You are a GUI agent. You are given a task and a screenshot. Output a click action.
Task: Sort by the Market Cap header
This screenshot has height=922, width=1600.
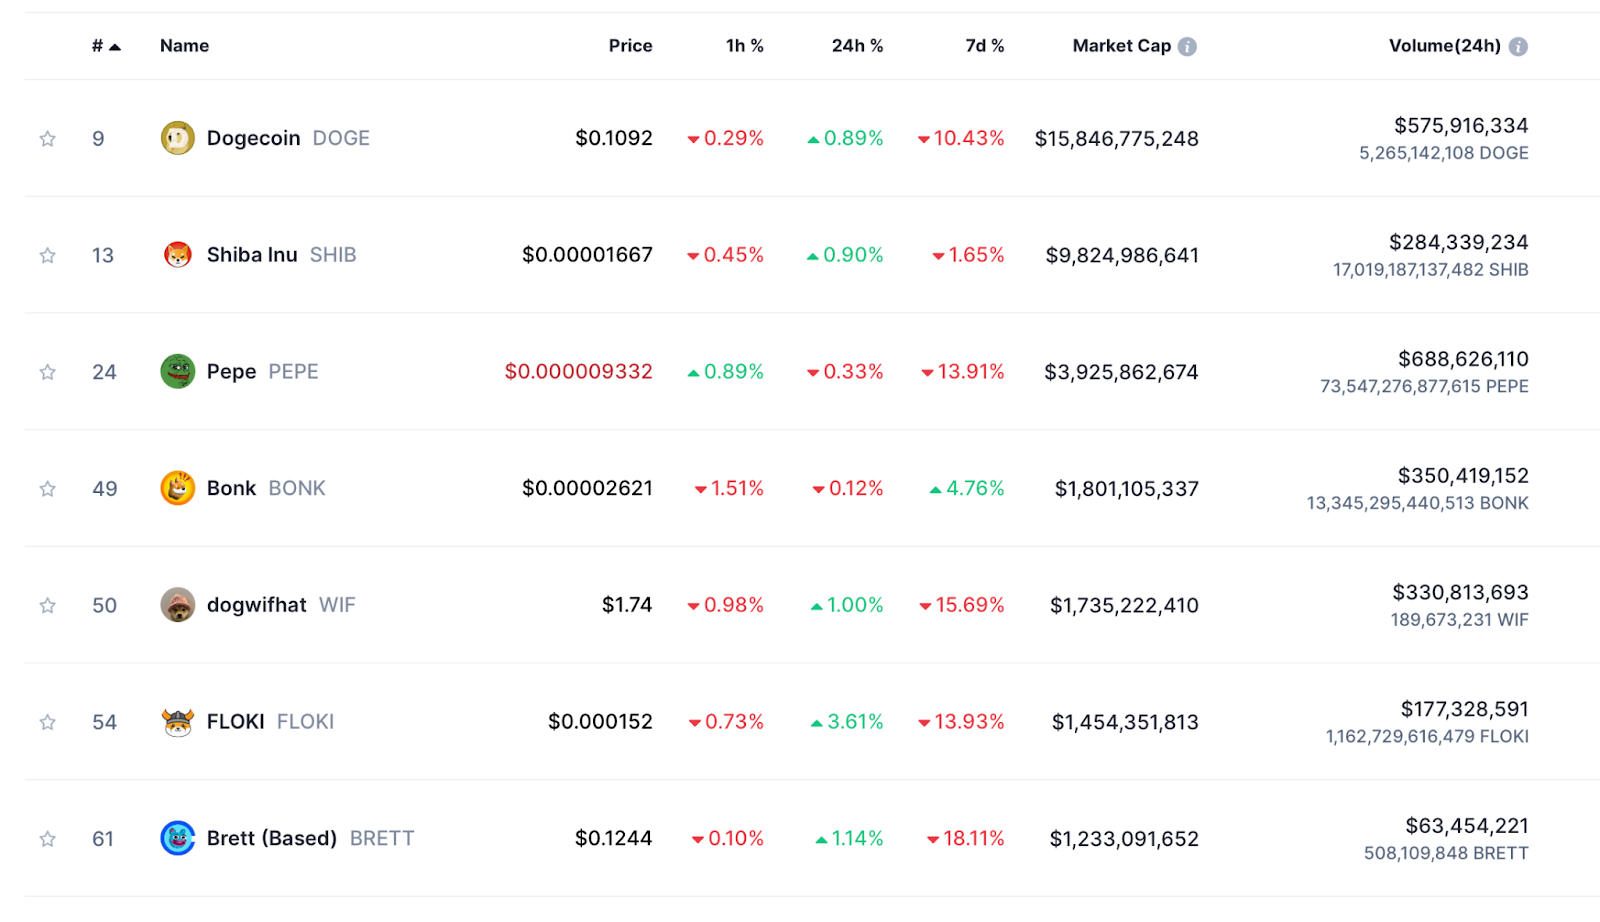[1121, 46]
